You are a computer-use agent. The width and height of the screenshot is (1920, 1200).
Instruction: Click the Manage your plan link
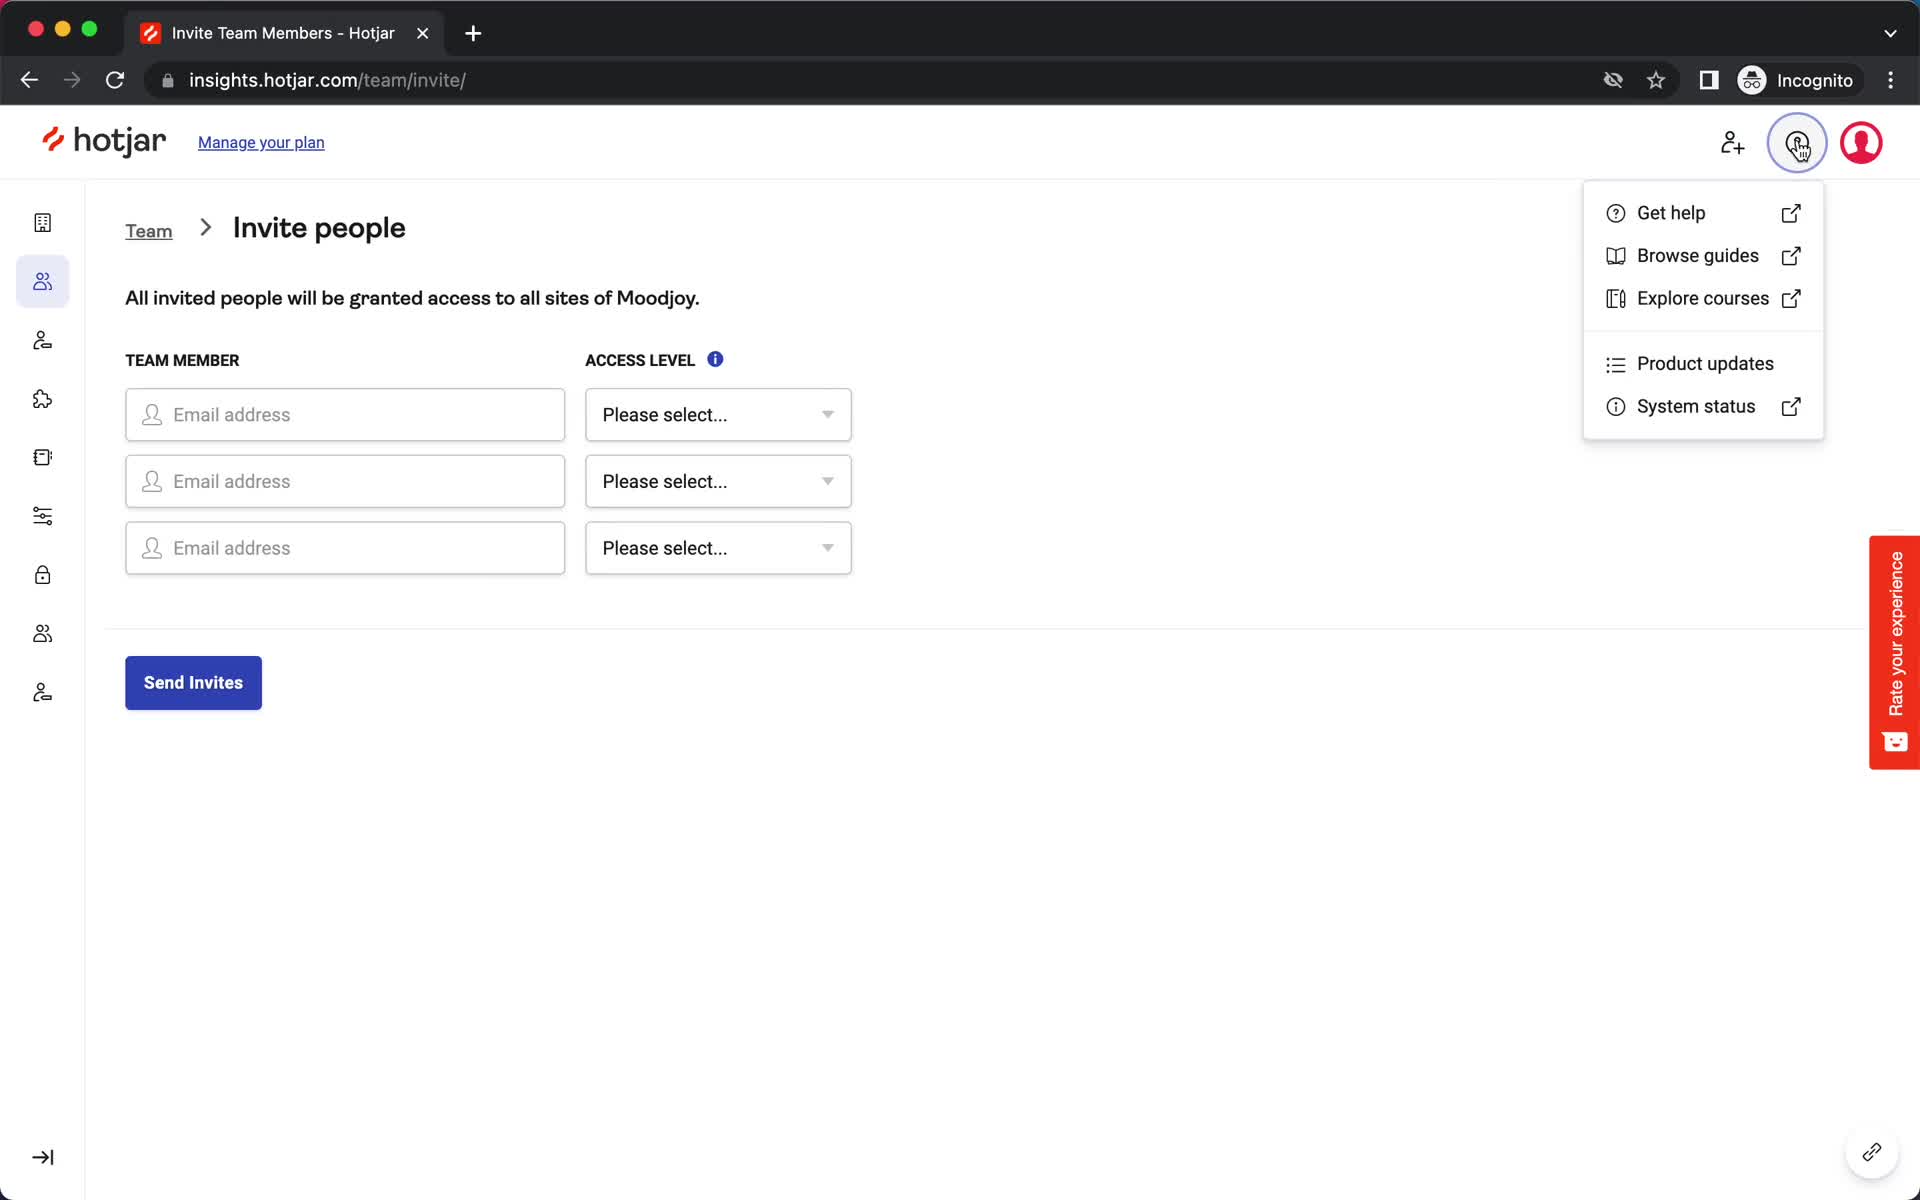261,142
